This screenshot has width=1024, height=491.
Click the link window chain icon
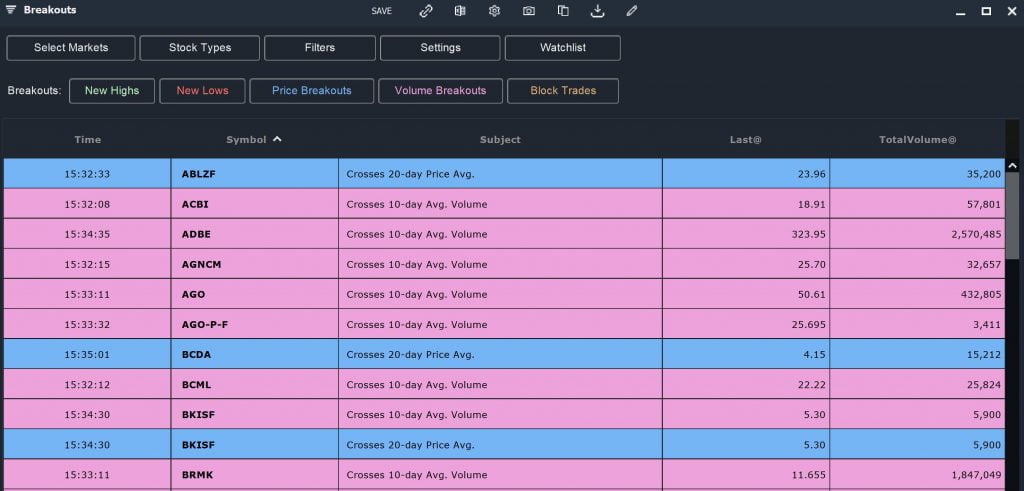point(426,11)
